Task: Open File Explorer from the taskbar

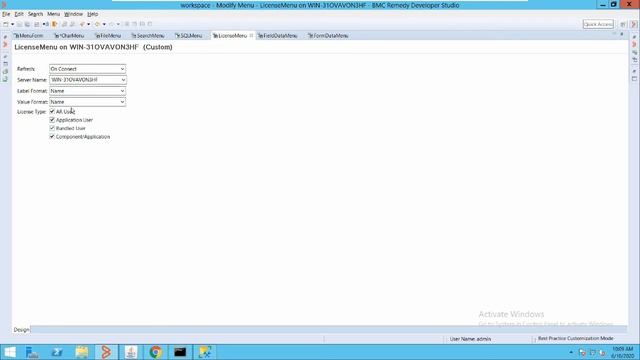Action: pos(82,352)
